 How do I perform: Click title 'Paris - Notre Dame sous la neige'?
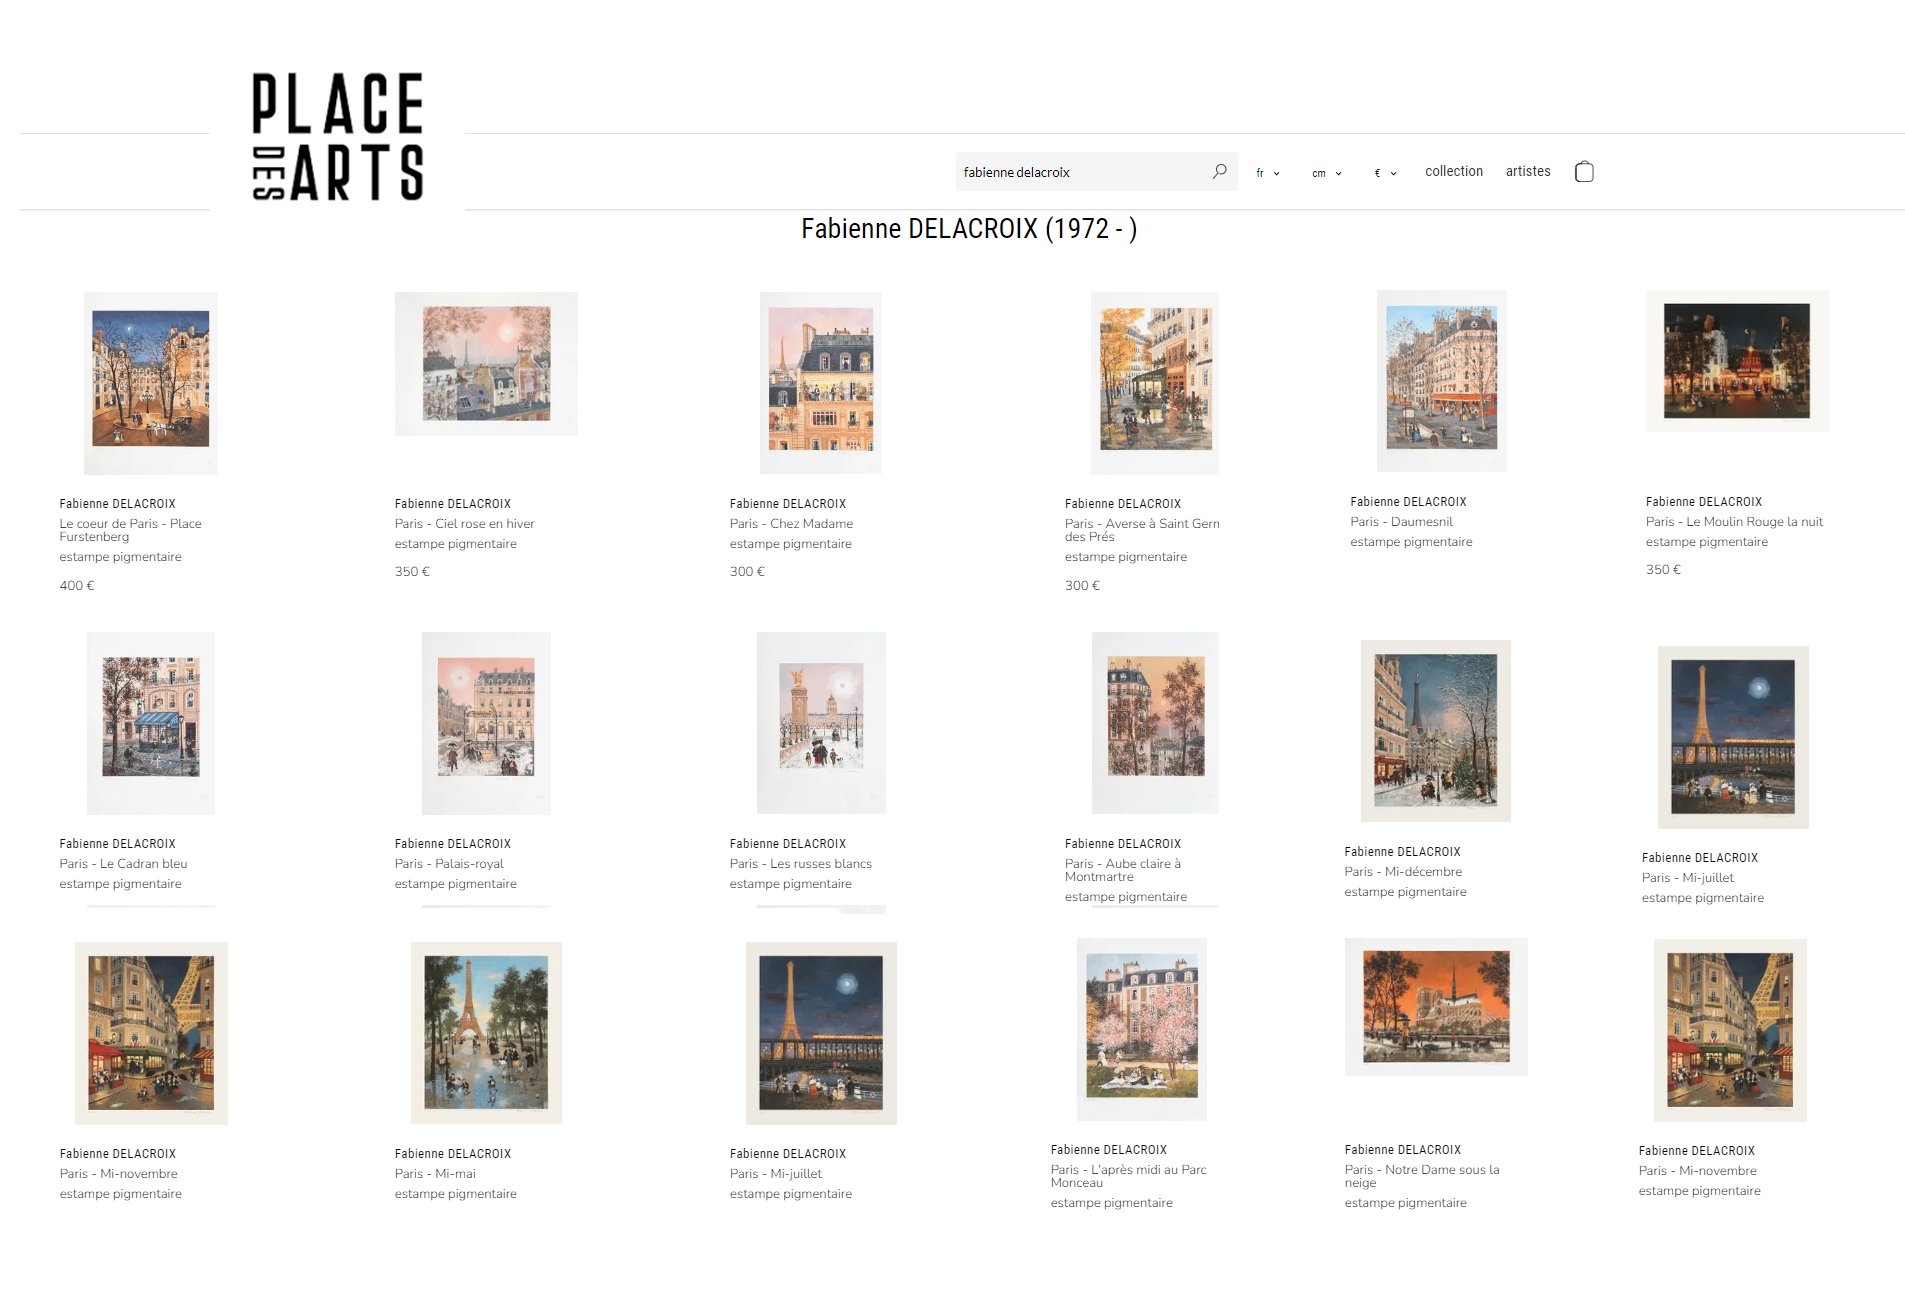pos(1421,1176)
